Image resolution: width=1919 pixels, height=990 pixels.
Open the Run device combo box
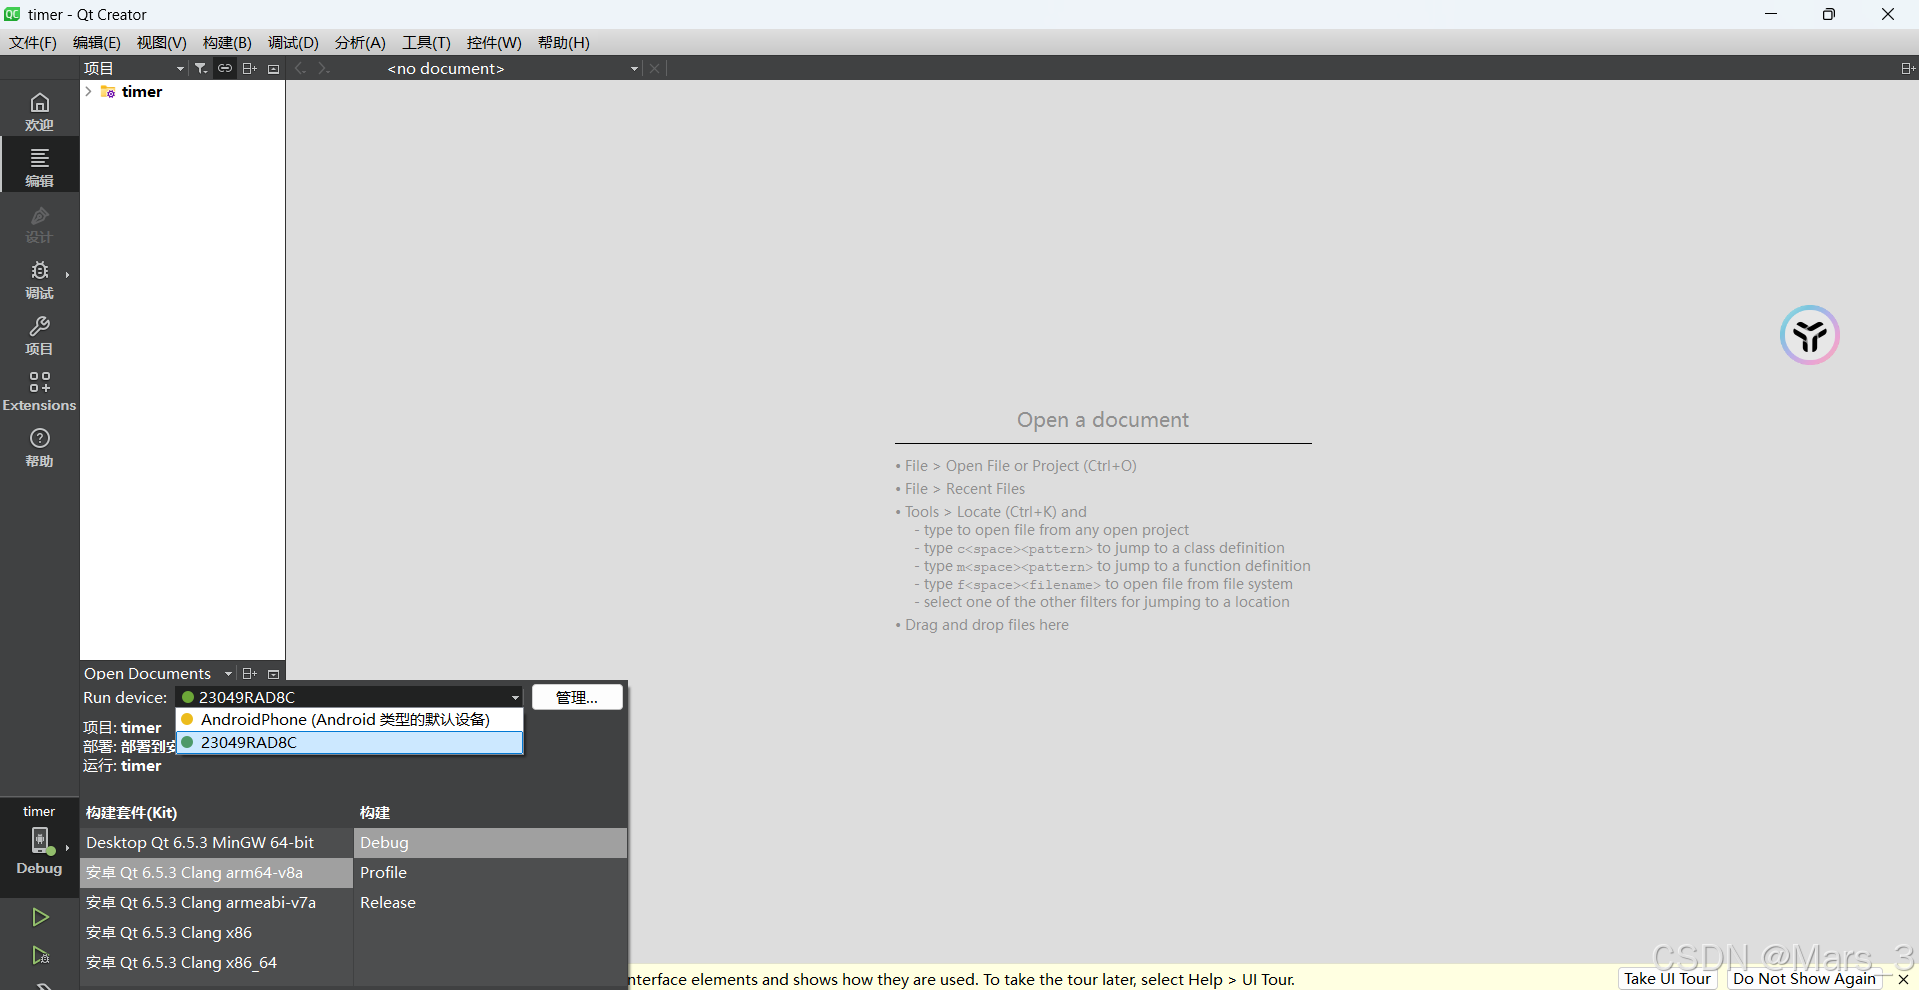coord(350,697)
